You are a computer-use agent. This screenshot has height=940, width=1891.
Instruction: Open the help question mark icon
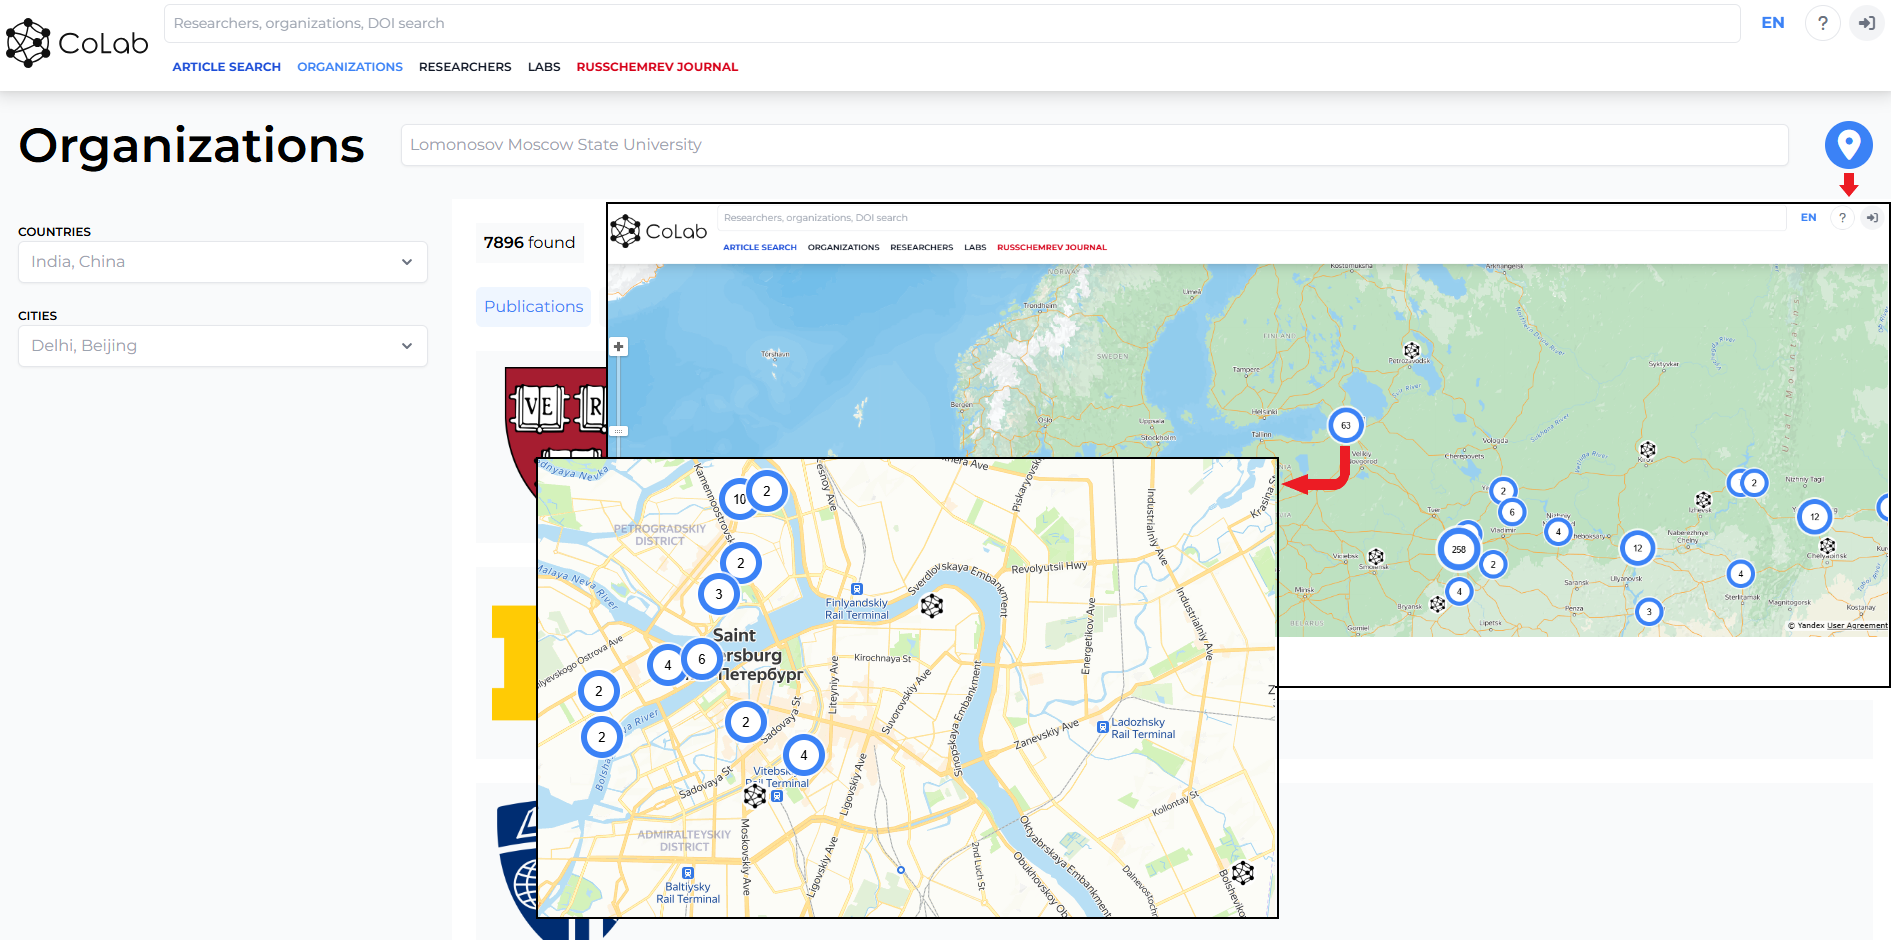tap(1822, 23)
